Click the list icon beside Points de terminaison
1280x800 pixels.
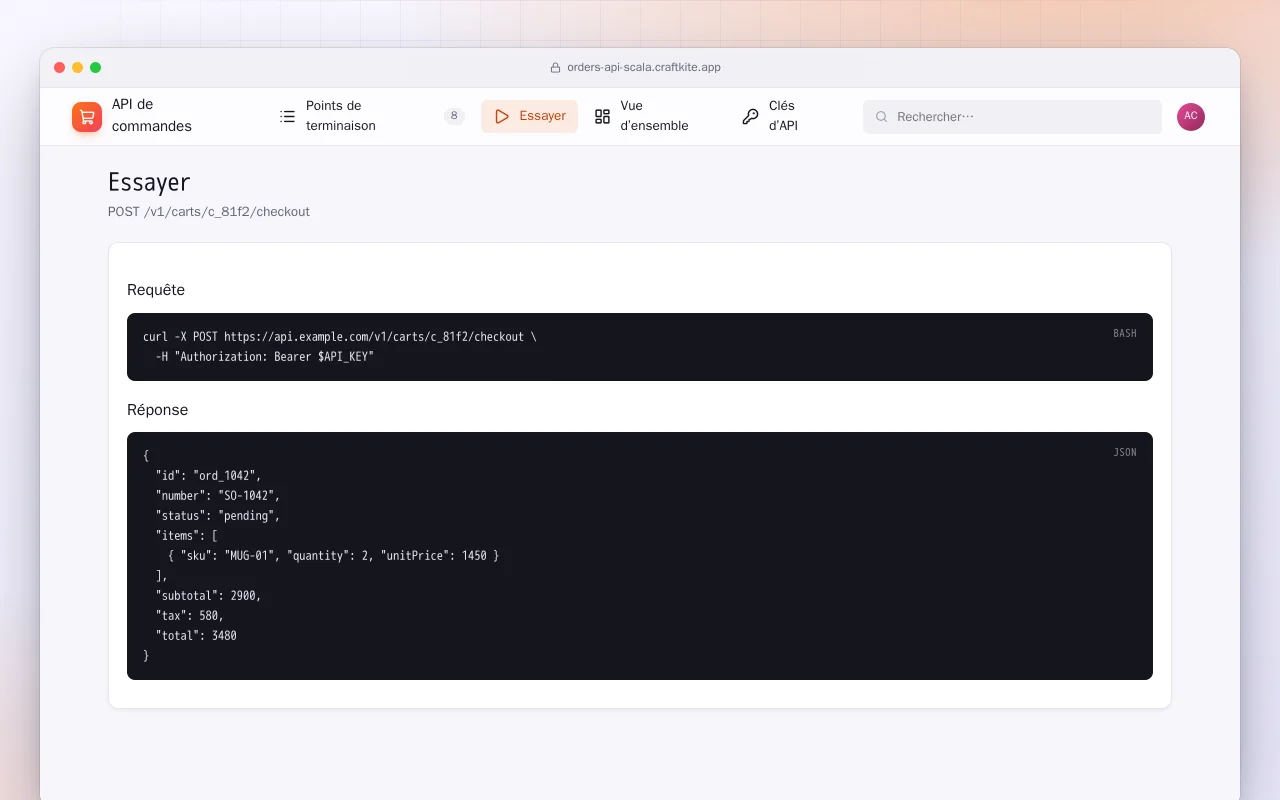click(x=287, y=116)
